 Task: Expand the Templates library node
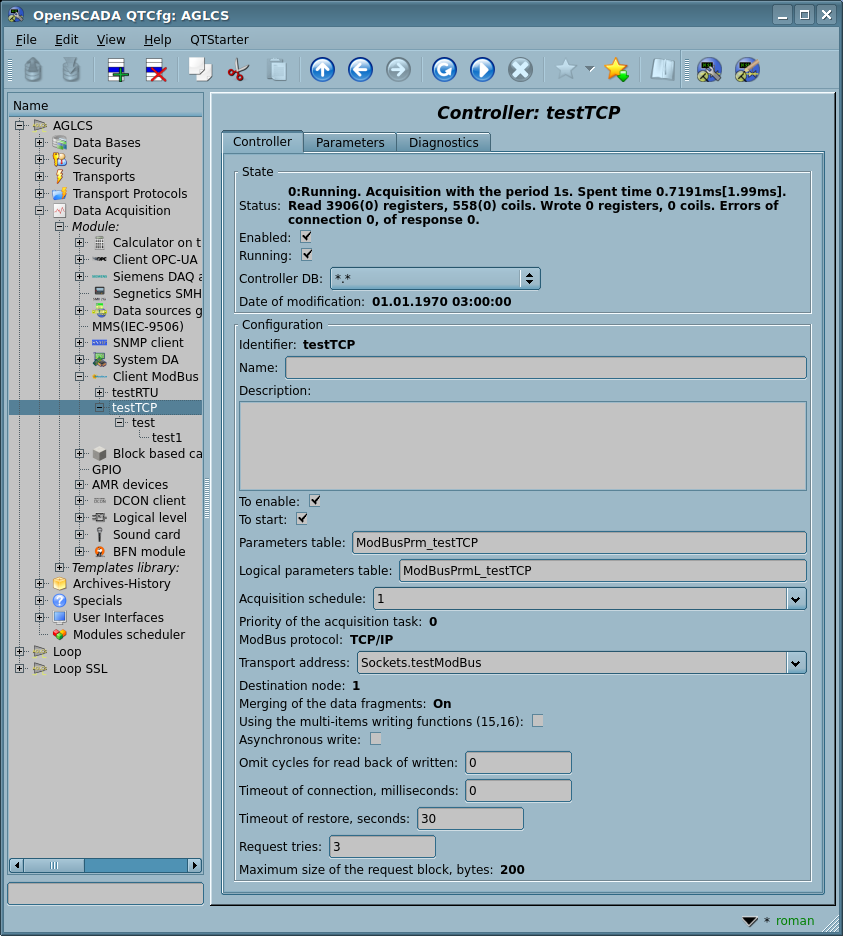59,568
